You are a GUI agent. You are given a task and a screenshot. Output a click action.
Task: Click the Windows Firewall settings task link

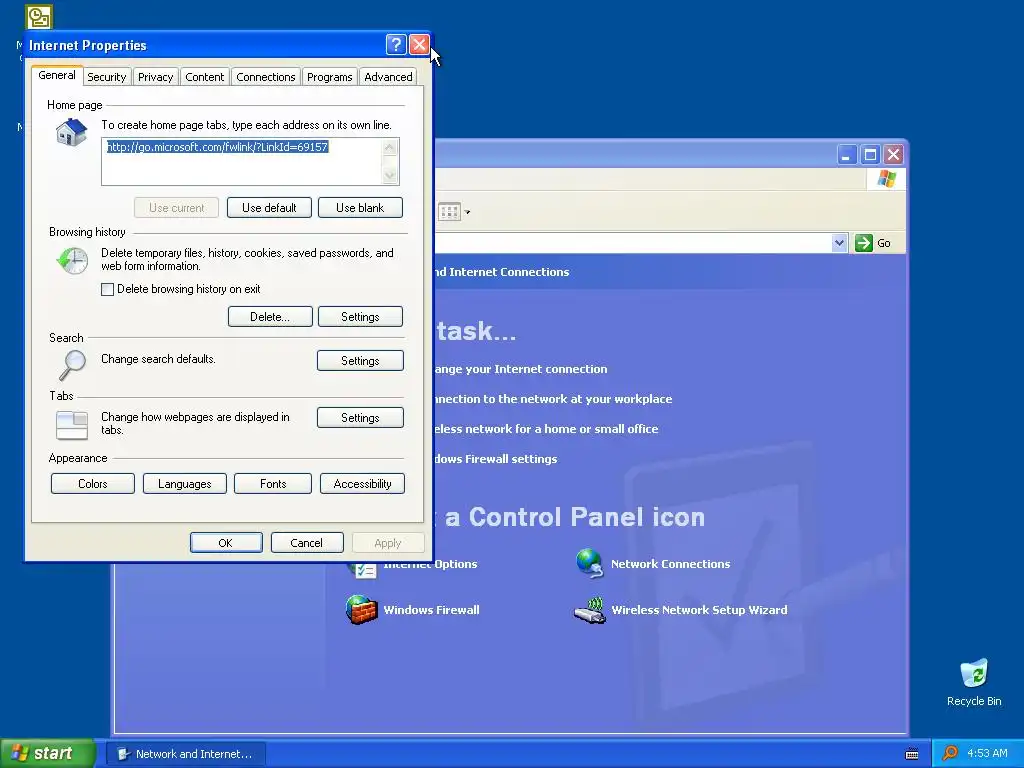(495, 459)
